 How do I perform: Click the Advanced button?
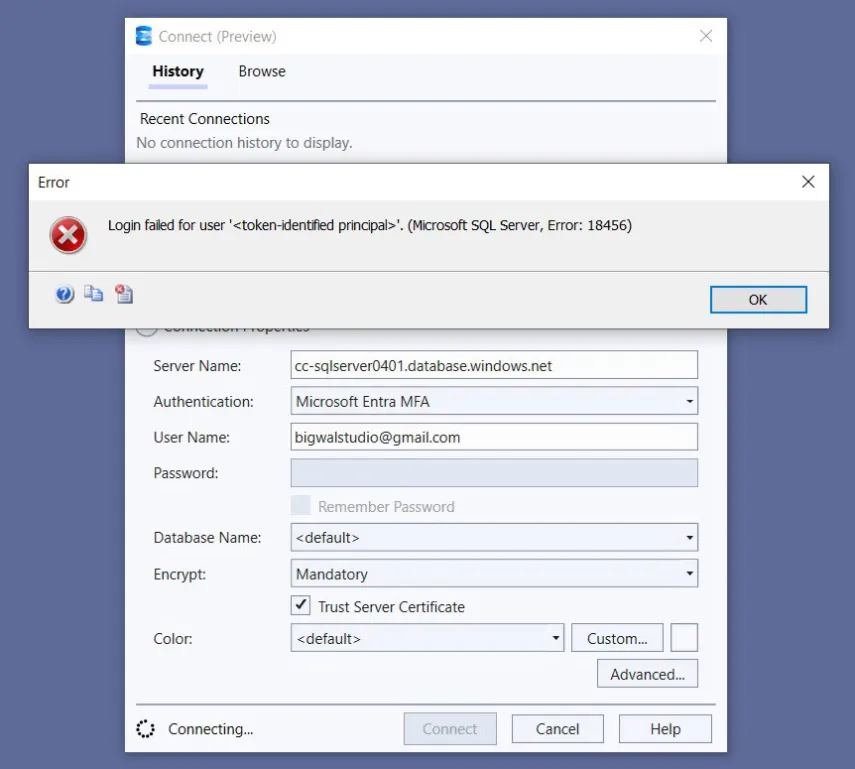(647, 673)
